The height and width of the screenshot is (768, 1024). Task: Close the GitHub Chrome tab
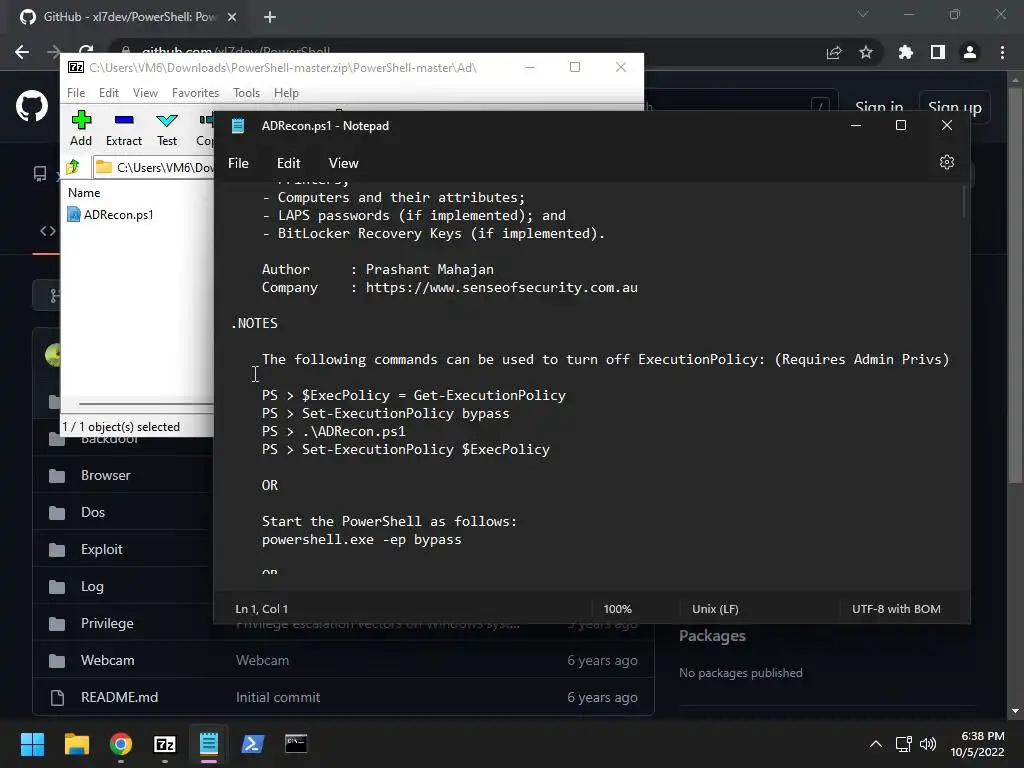click(232, 17)
